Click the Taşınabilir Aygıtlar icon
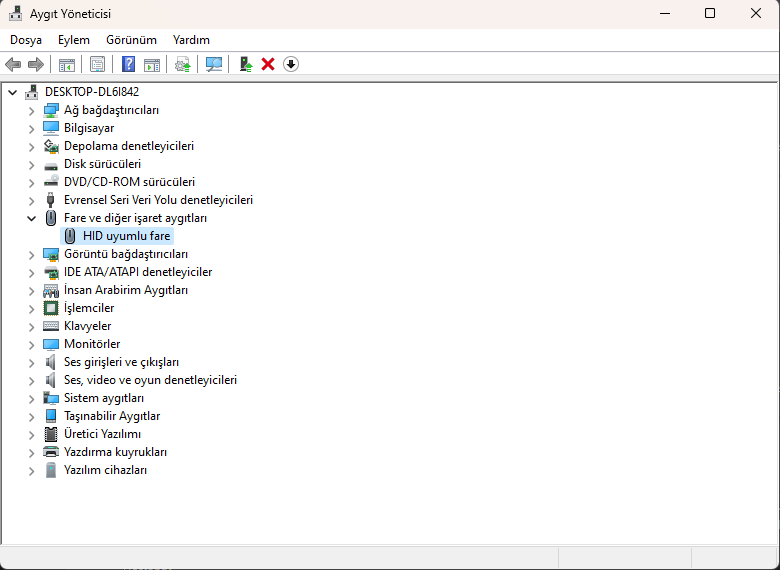This screenshot has width=780, height=570. pos(51,416)
